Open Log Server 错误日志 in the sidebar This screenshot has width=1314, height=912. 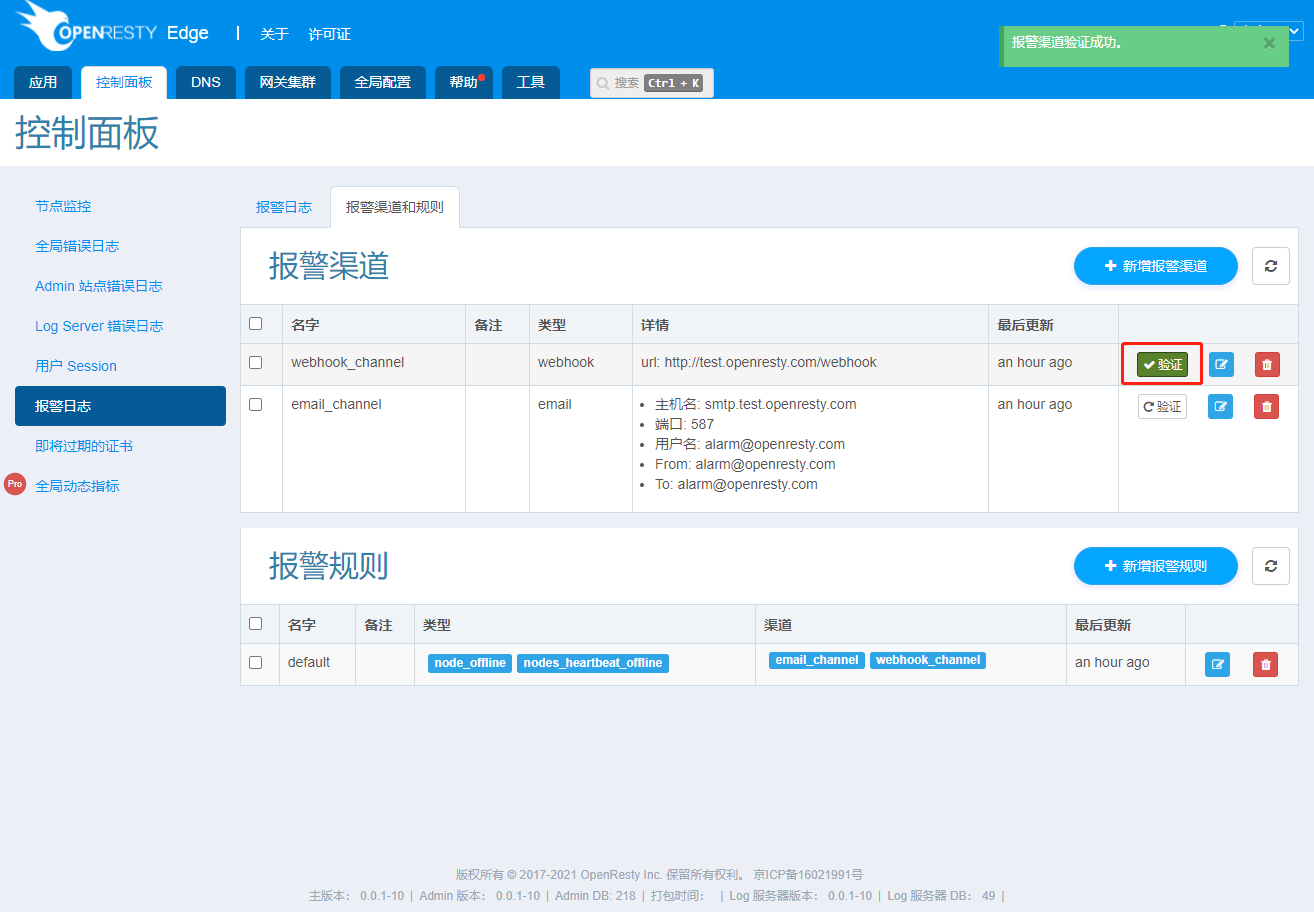click(99, 326)
